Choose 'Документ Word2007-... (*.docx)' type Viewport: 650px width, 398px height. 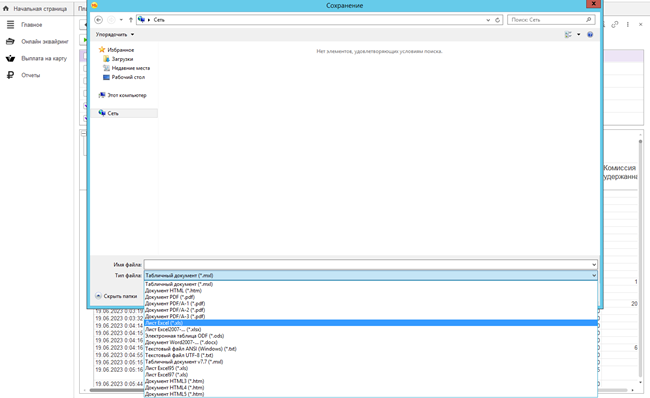pyautogui.click(x=371, y=342)
